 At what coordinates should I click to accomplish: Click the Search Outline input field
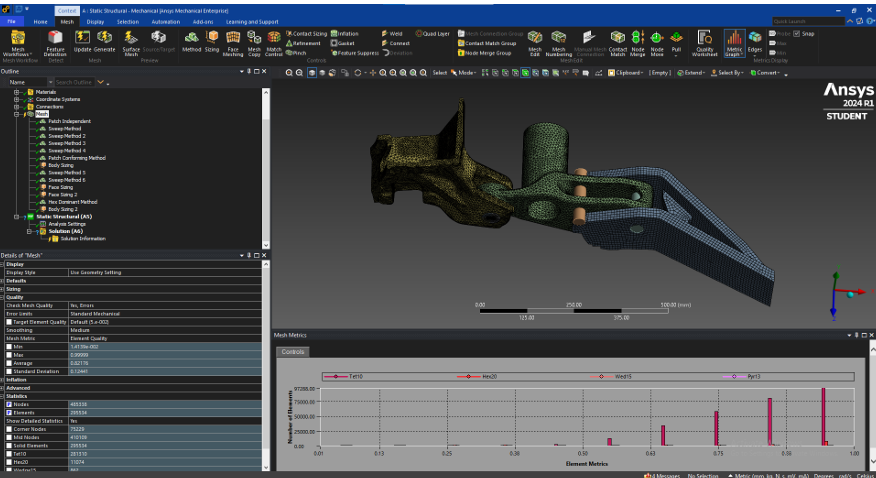tap(73, 82)
